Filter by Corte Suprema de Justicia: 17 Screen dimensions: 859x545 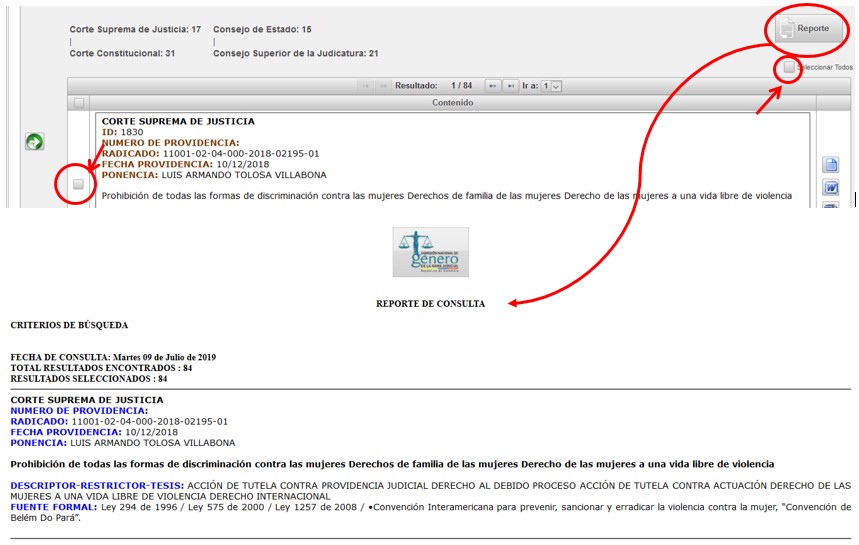coord(135,30)
